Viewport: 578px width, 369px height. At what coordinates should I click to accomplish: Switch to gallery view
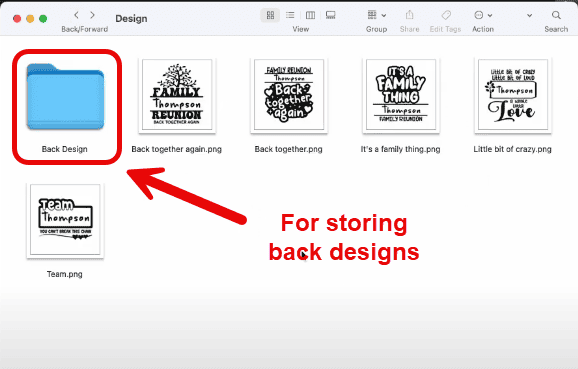[331, 15]
